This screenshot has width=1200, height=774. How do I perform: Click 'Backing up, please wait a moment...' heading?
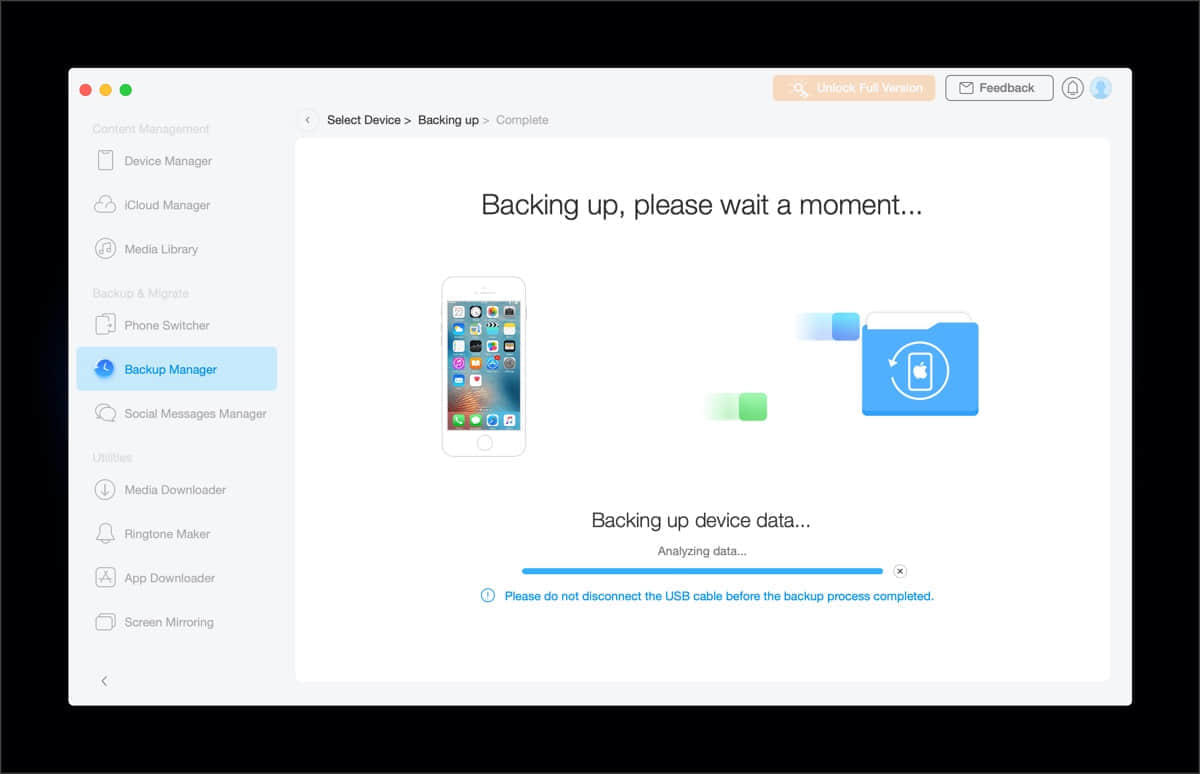pos(702,205)
